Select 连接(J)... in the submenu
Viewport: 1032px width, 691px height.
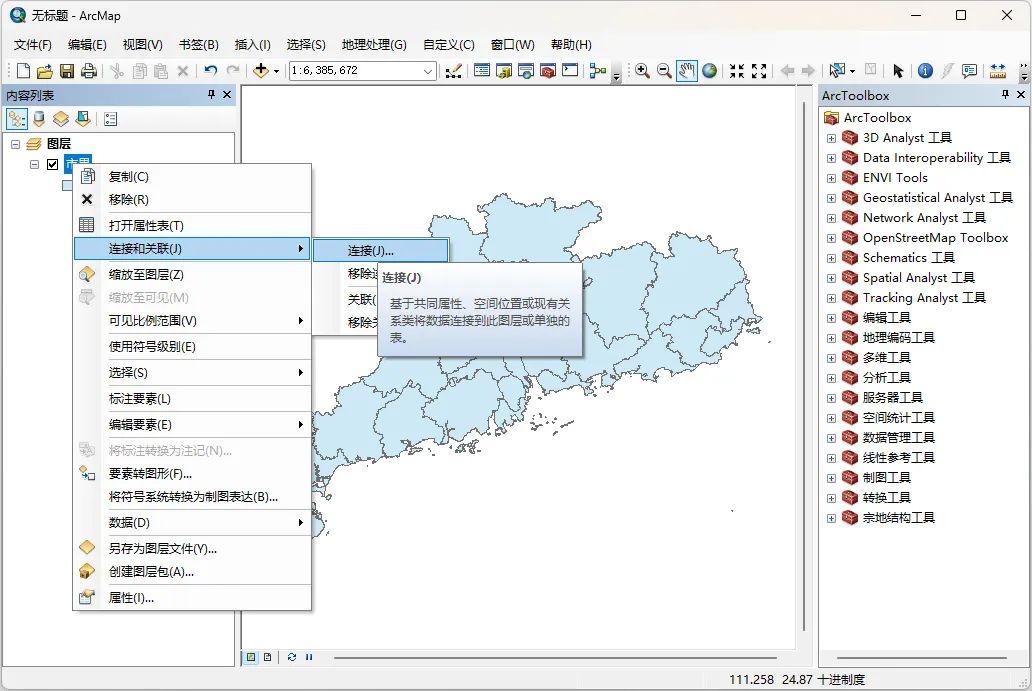(x=380, y=251)
